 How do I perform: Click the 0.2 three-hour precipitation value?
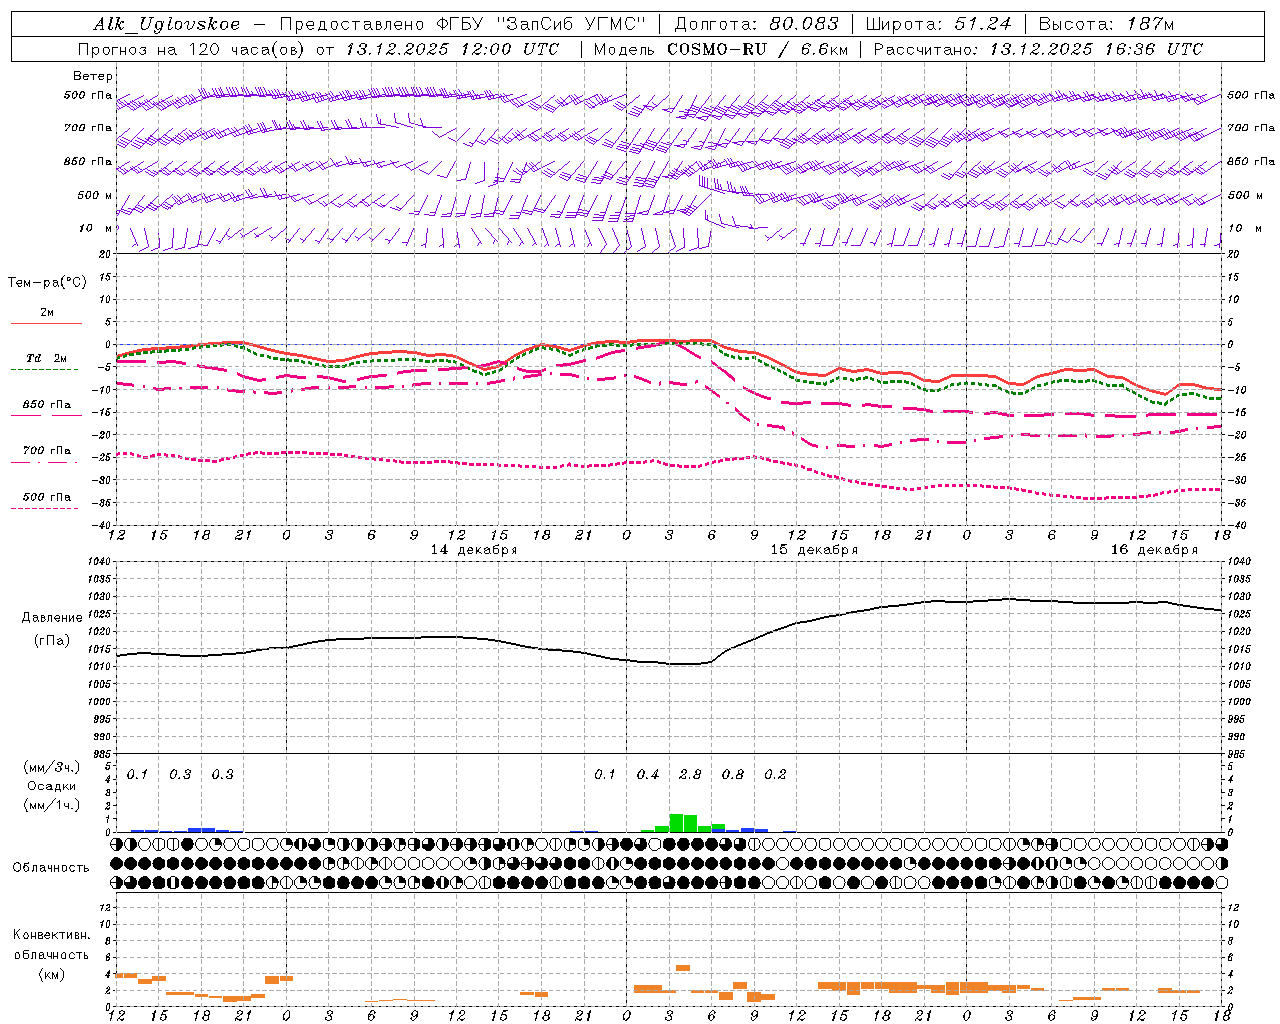[775, 775]
